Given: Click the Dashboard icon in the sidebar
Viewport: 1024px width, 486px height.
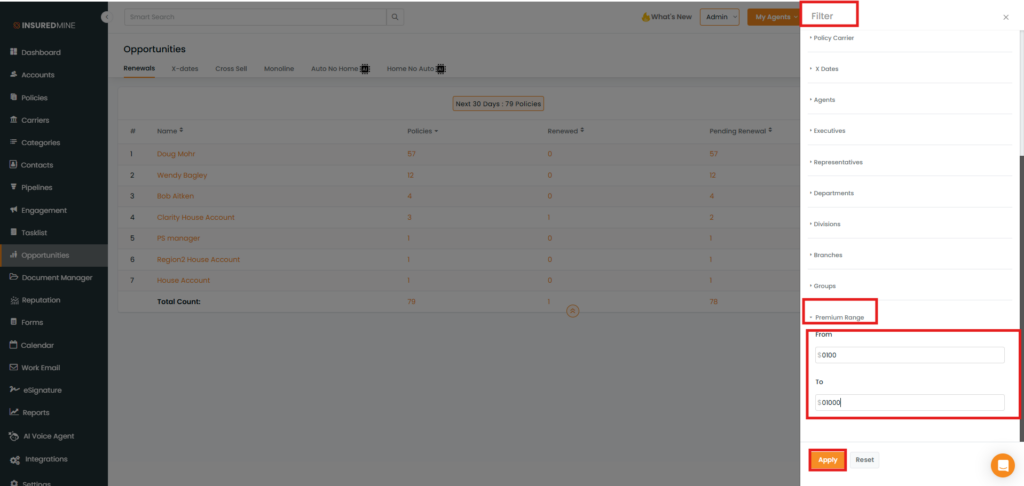Looking at the screenshot, I should pyautogui.click(x=13, y=52).
